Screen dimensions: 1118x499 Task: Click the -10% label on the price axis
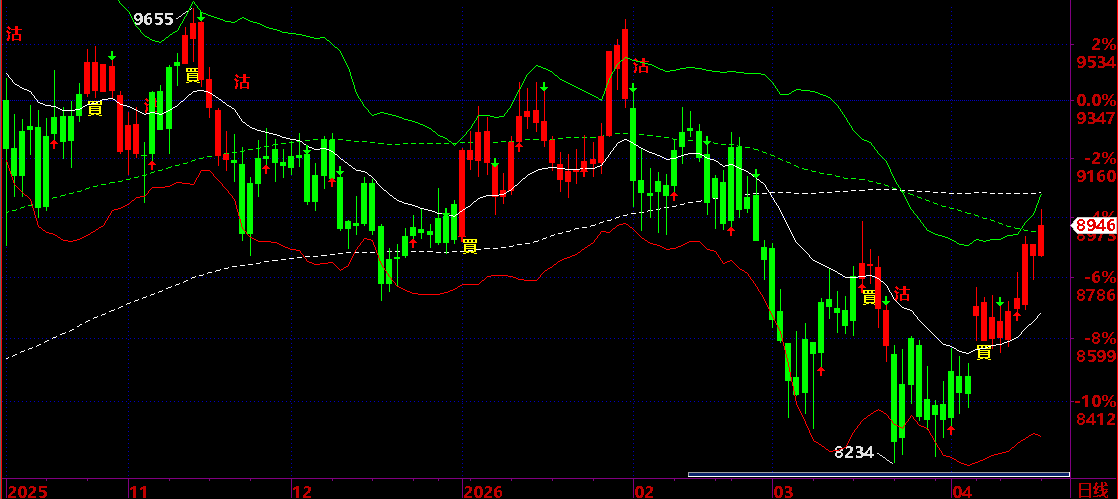1095,400
